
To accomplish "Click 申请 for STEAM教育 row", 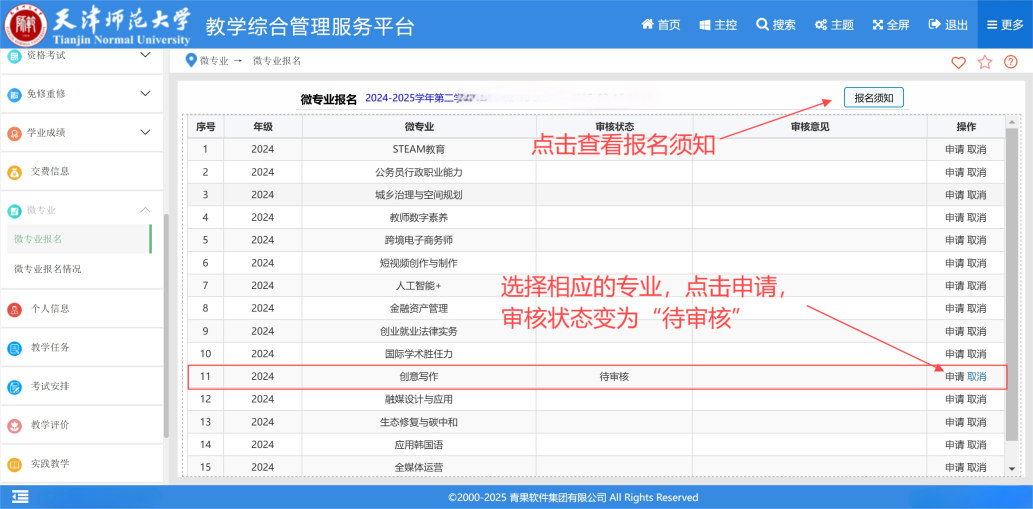I will tap(954, 149).
